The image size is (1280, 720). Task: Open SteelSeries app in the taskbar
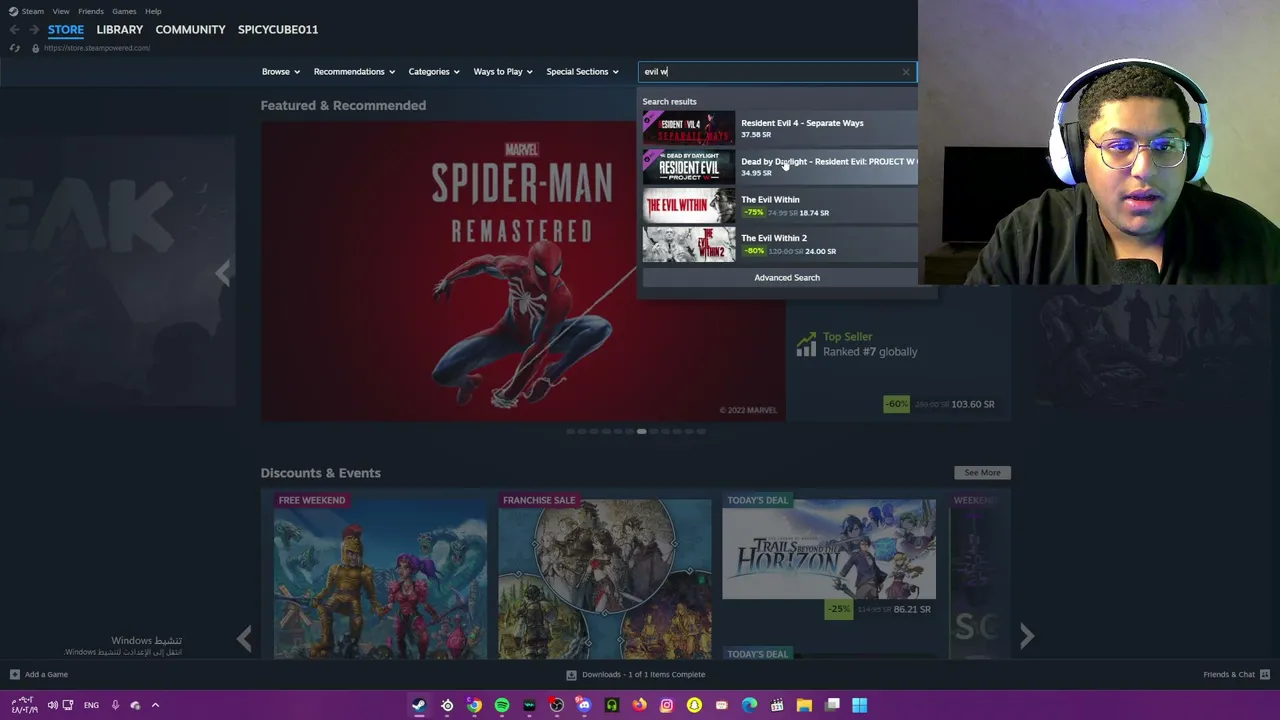(x=447, y=705)
